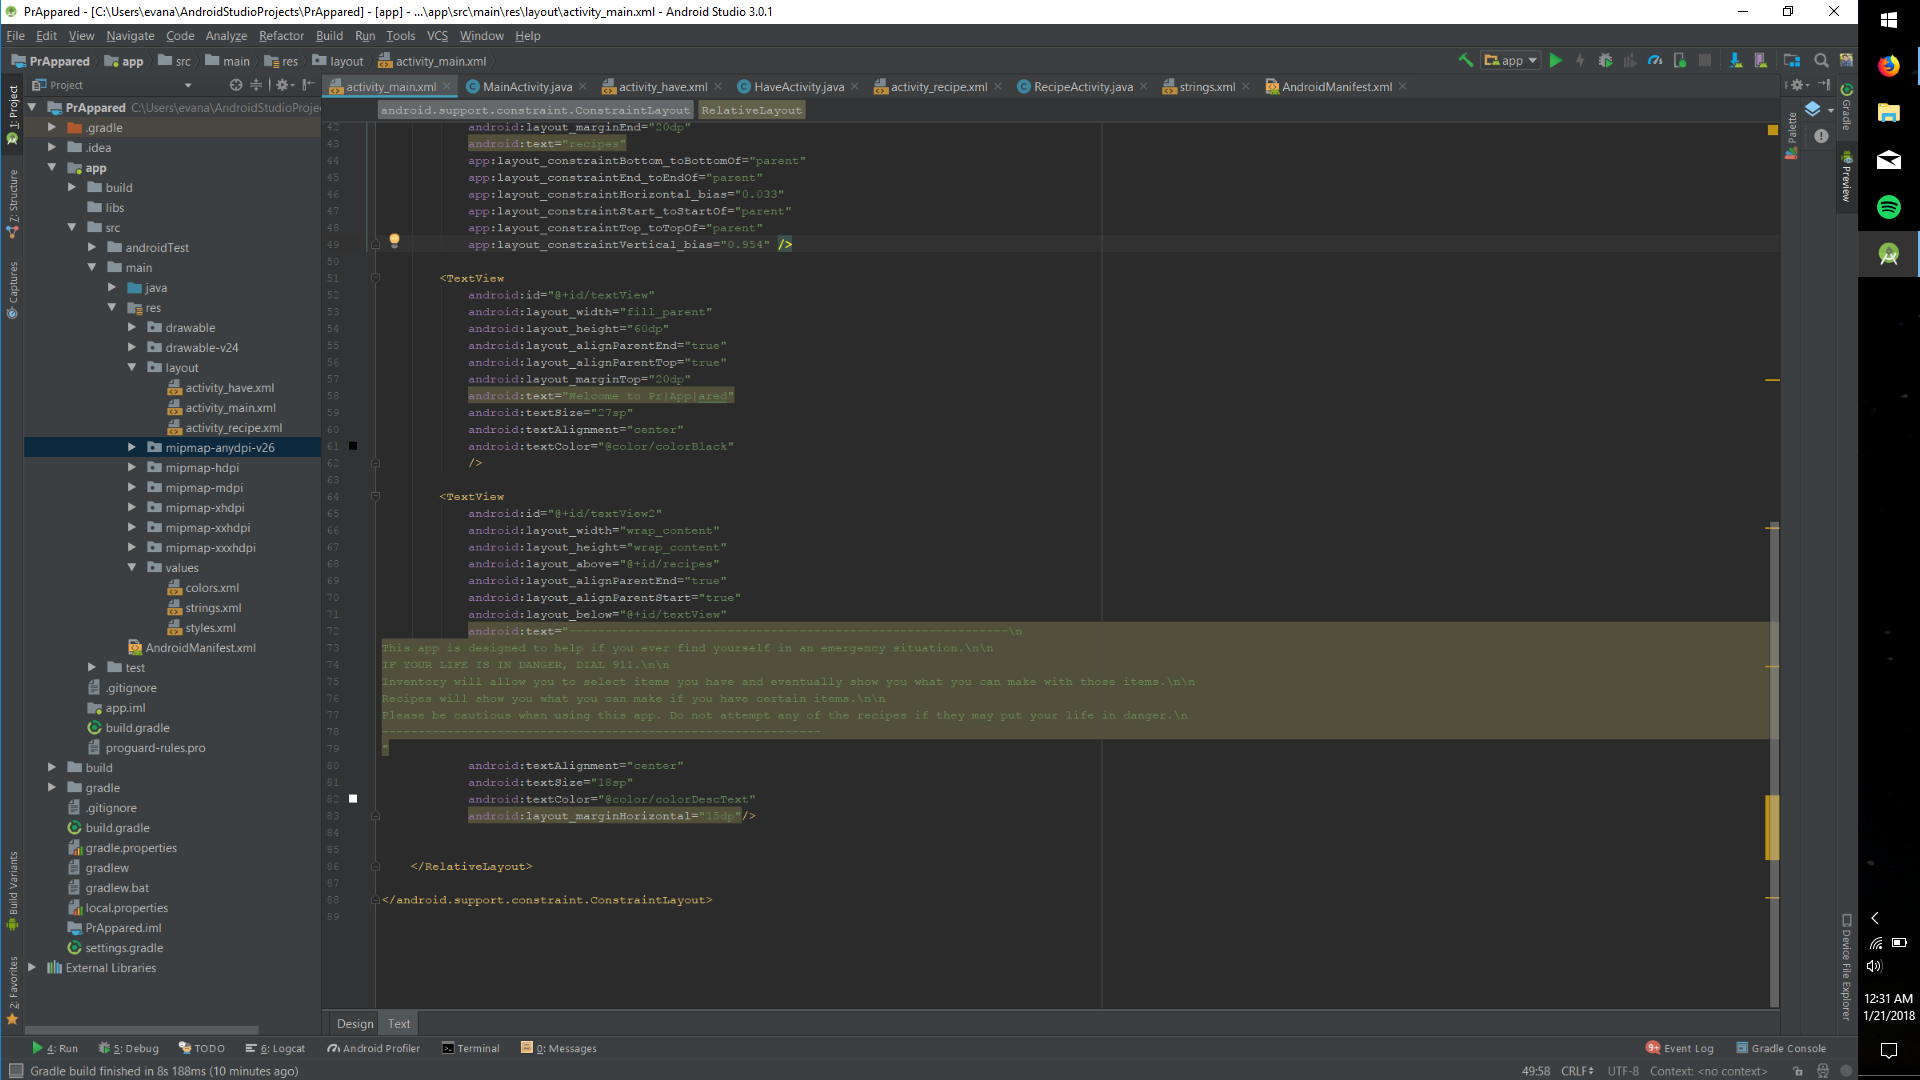
Task: Switch to Design view of layout
Action: coord(354,1023)
